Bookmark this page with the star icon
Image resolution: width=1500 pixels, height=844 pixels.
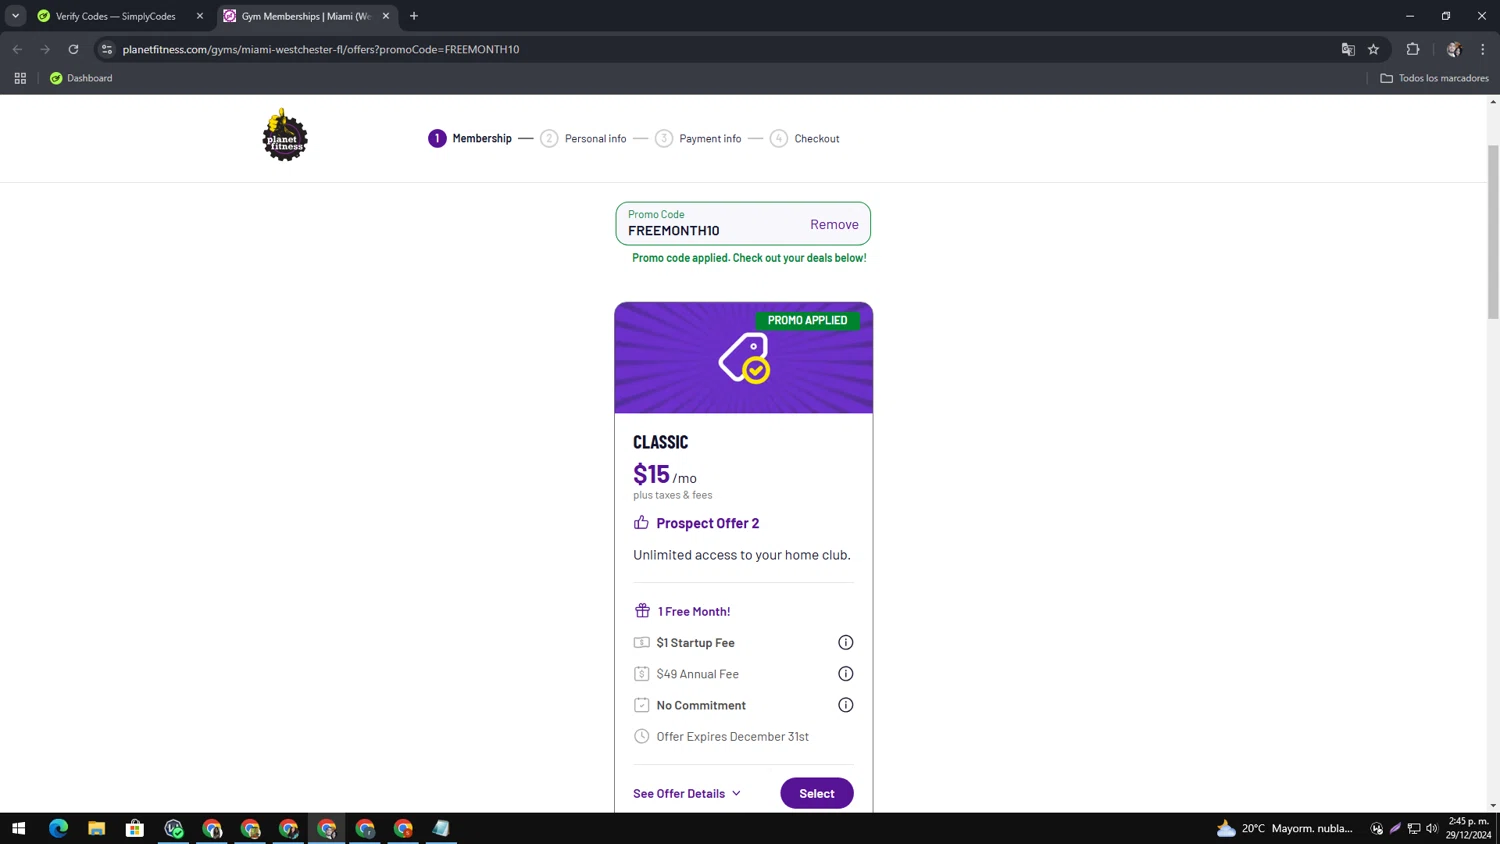pyautogui.click(x=1373, y=49)
